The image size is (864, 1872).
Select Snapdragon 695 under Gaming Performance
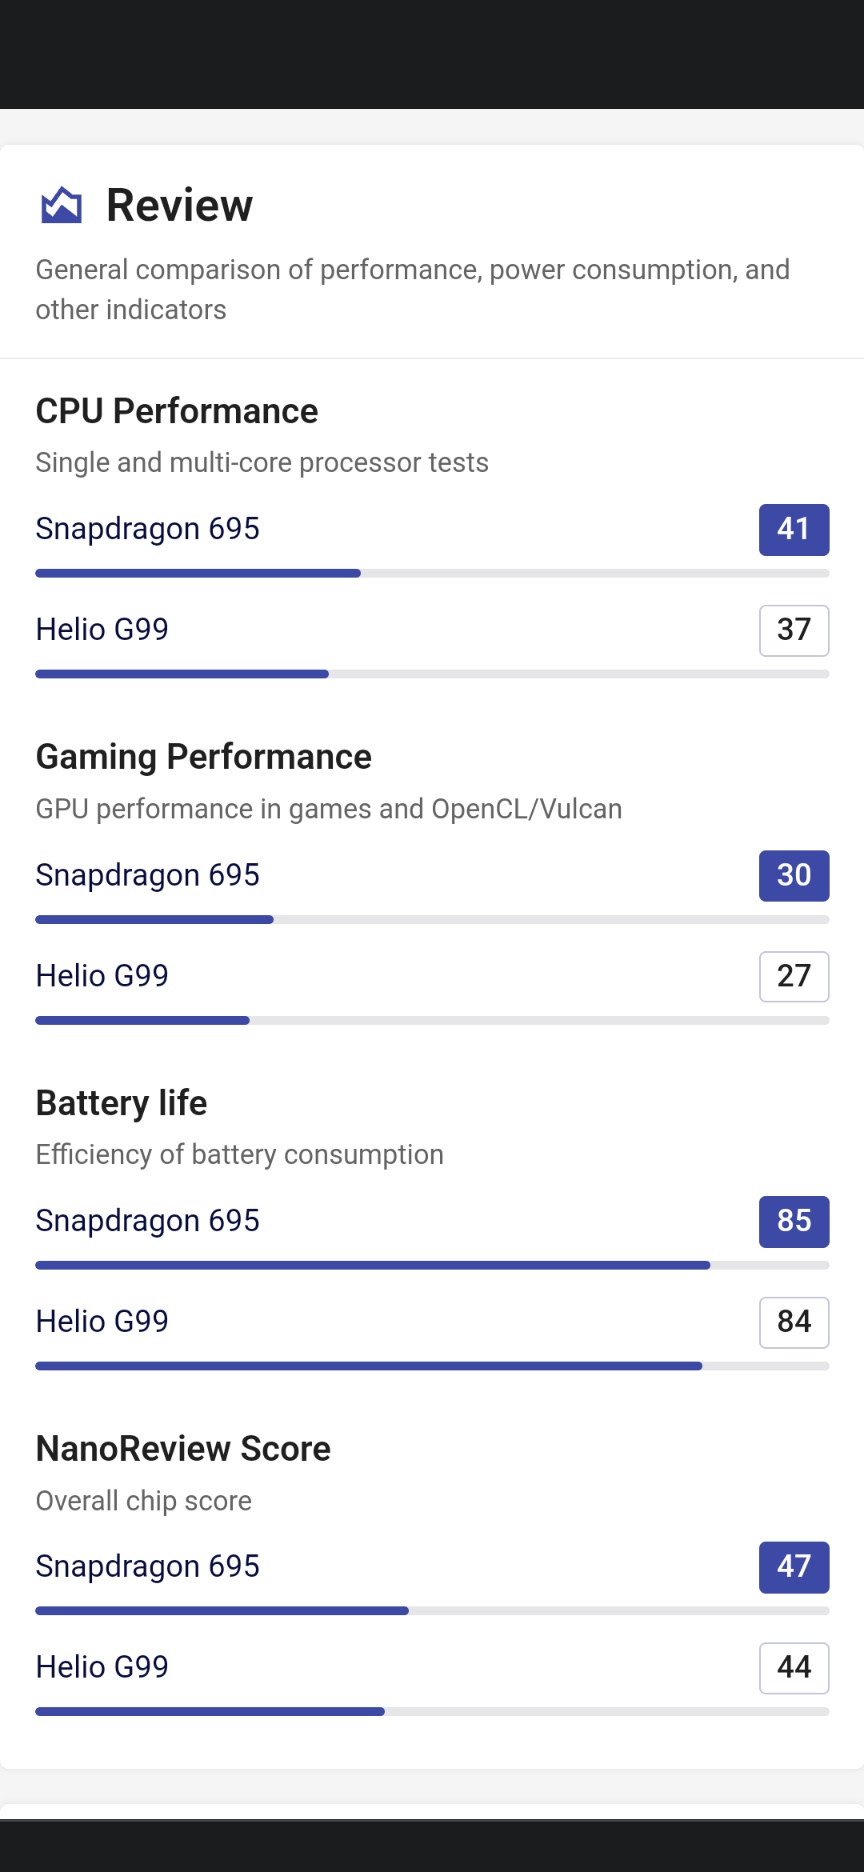pos(147,875)
